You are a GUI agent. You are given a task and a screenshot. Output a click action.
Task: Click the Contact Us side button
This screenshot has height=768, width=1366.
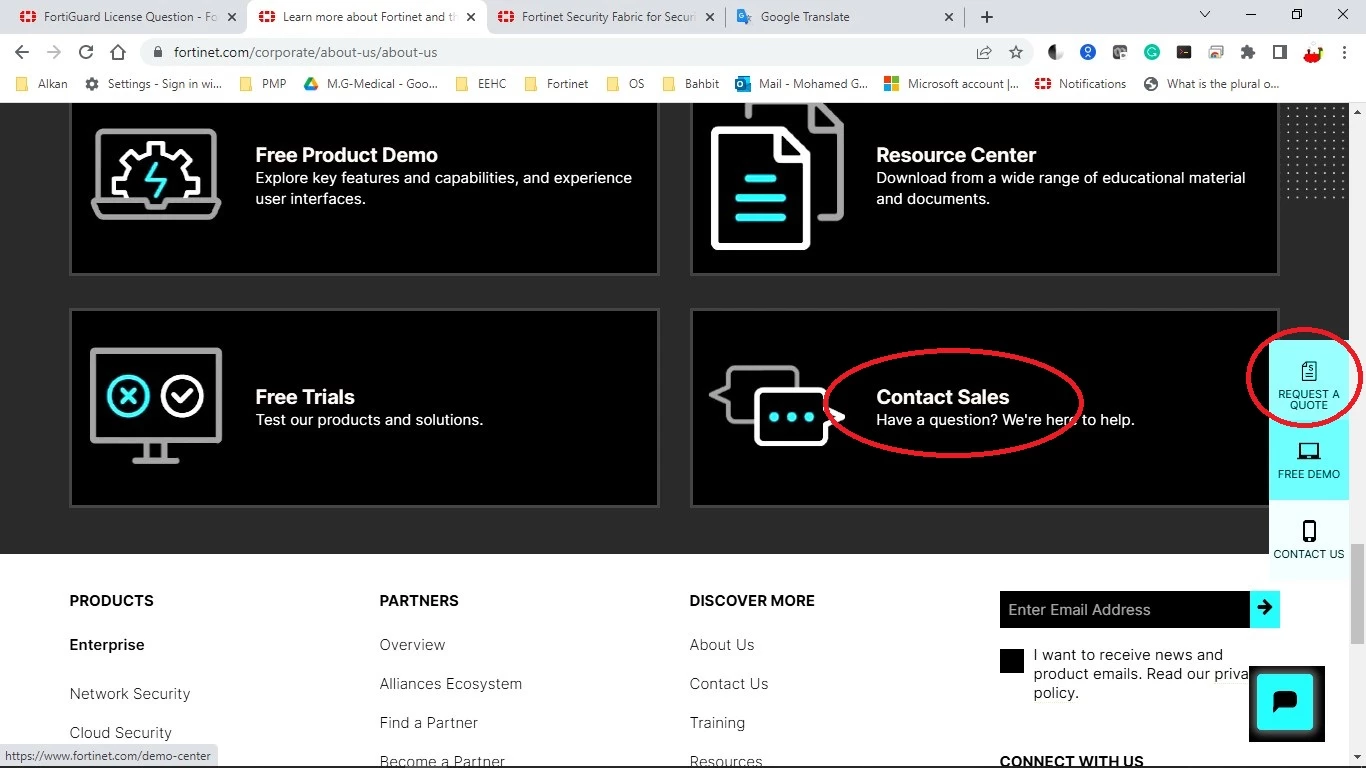[1308, 540]
